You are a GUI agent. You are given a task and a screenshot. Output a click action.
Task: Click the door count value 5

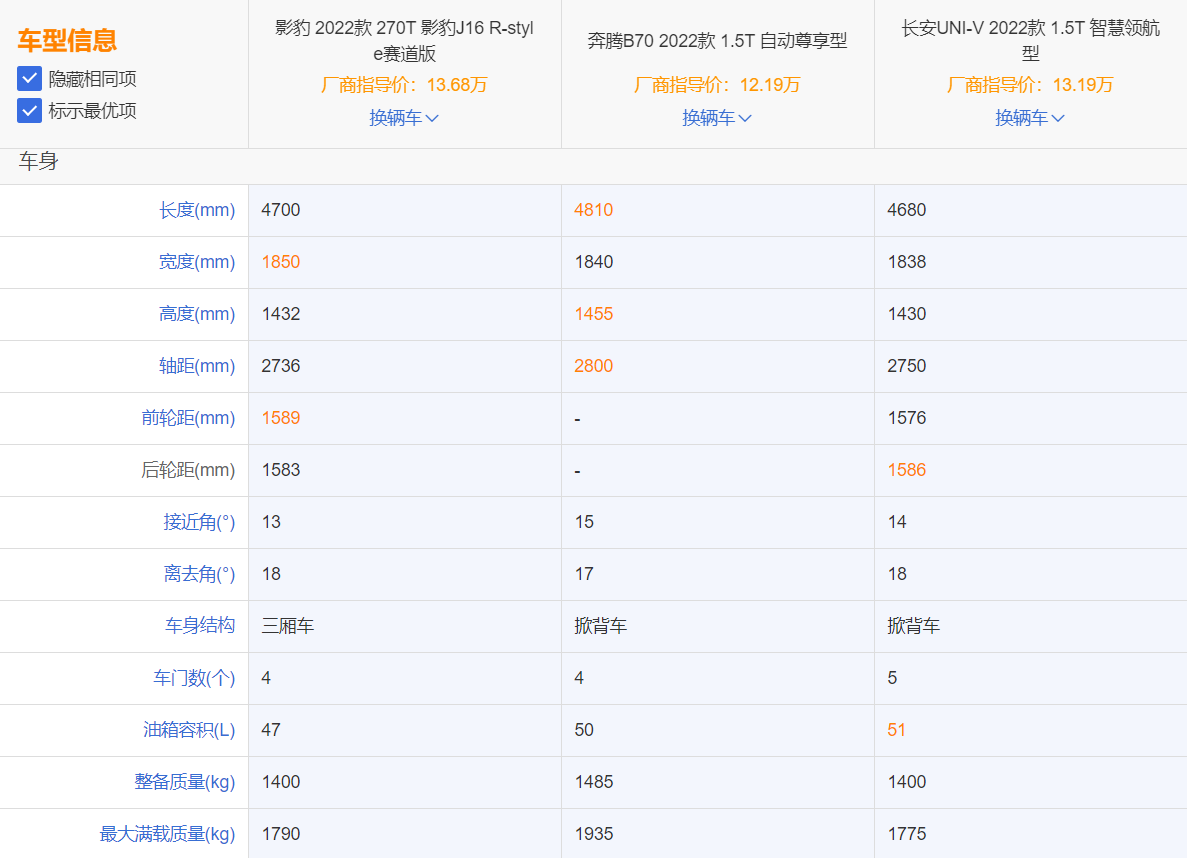click(x=893, y=678)
